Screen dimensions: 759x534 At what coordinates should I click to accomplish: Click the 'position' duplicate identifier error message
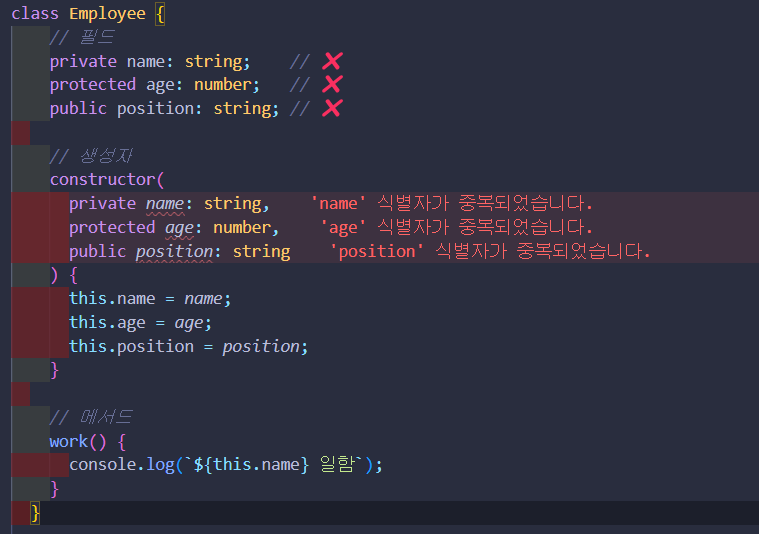pos(489,251)
